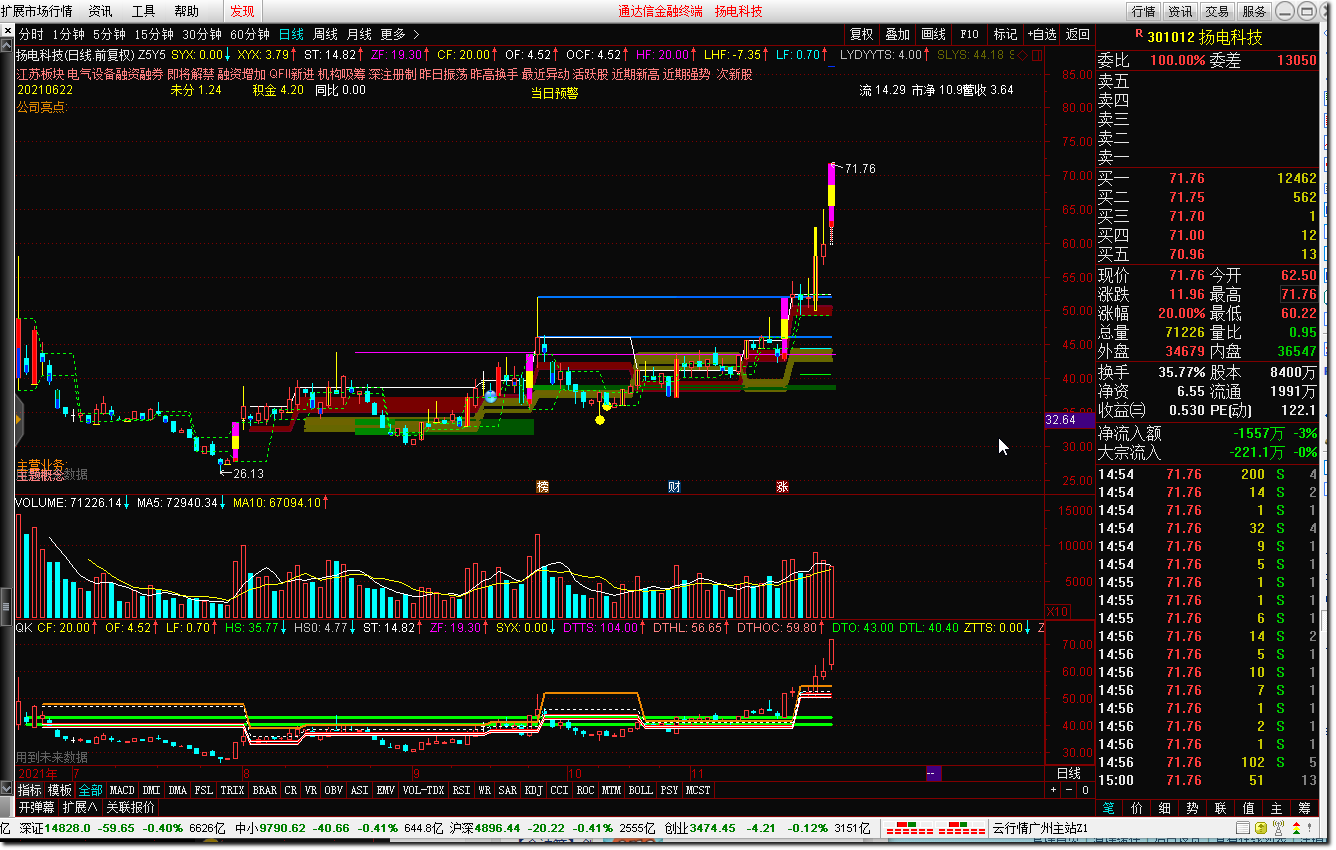Switch to 5分钟 period
Viewport: 1336px width, 850px height.
coord(109,34)
